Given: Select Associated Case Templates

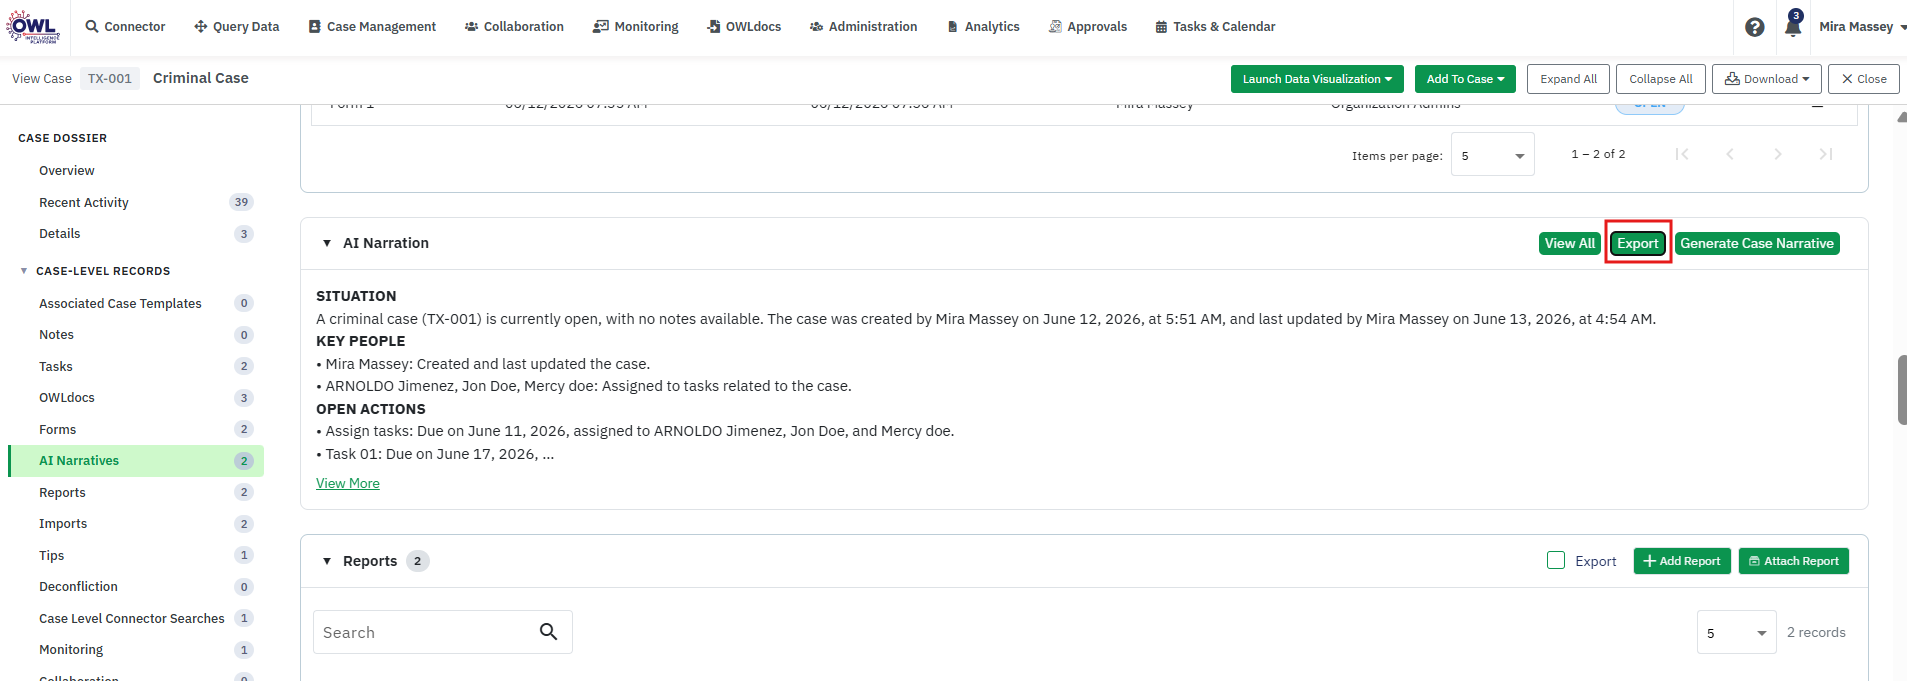Looking at the screenshot, I should point(136,303).
